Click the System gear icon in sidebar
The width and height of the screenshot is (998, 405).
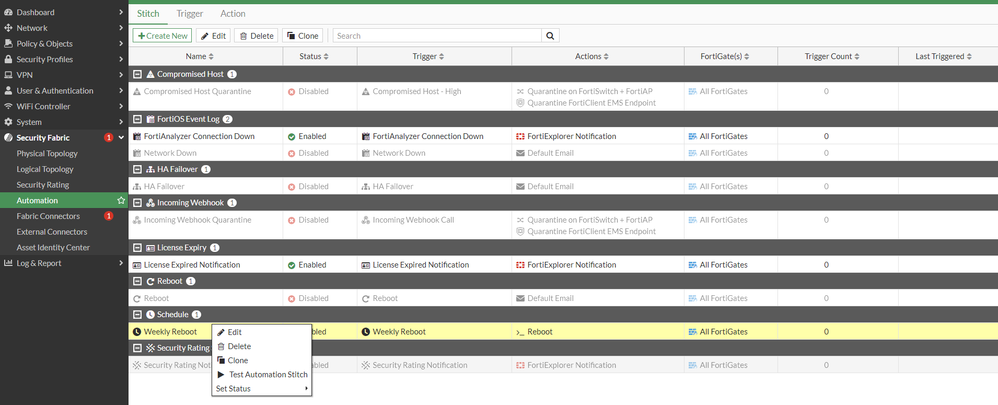point(8,122)
